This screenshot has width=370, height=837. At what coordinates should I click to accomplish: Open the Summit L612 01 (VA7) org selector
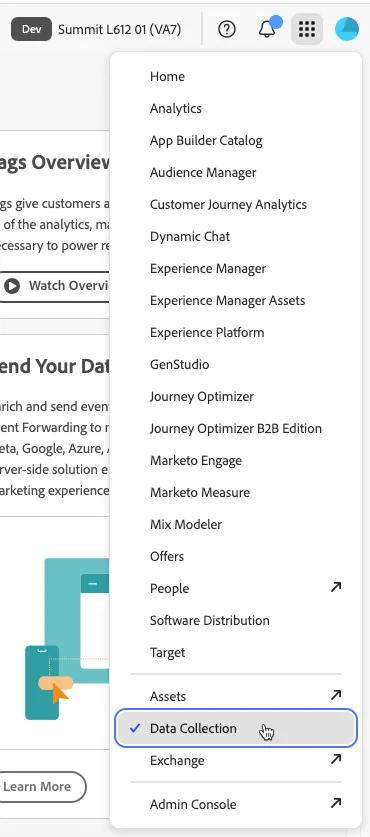(x=120, y=29)
